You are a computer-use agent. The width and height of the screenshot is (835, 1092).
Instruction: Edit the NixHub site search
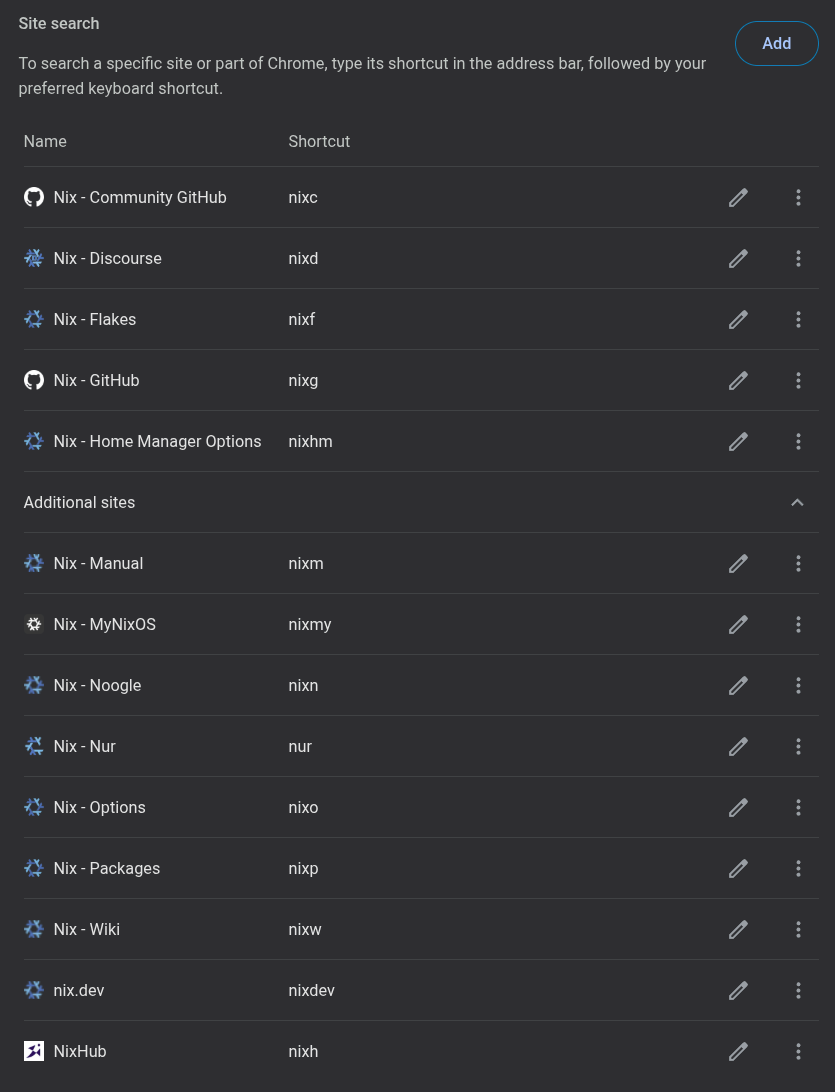(x=738, y=1052)
